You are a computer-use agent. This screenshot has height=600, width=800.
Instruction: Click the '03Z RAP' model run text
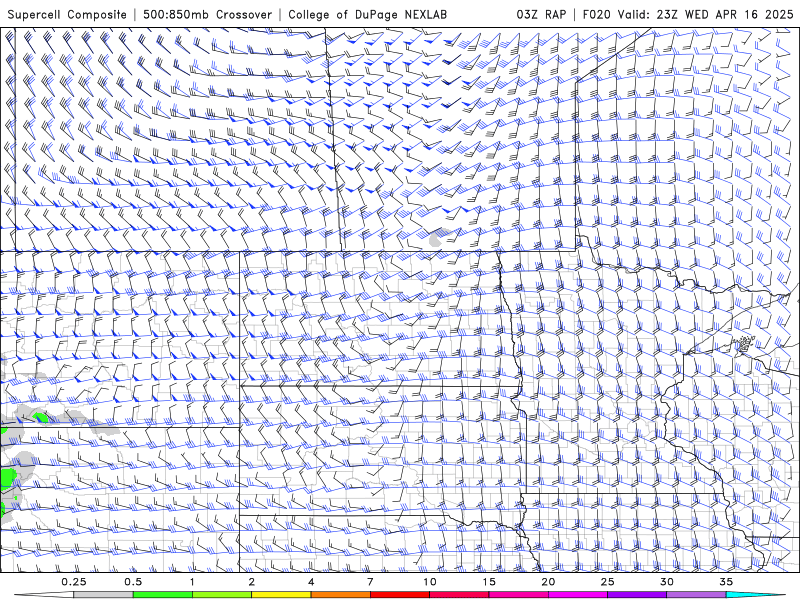point(541,14)
